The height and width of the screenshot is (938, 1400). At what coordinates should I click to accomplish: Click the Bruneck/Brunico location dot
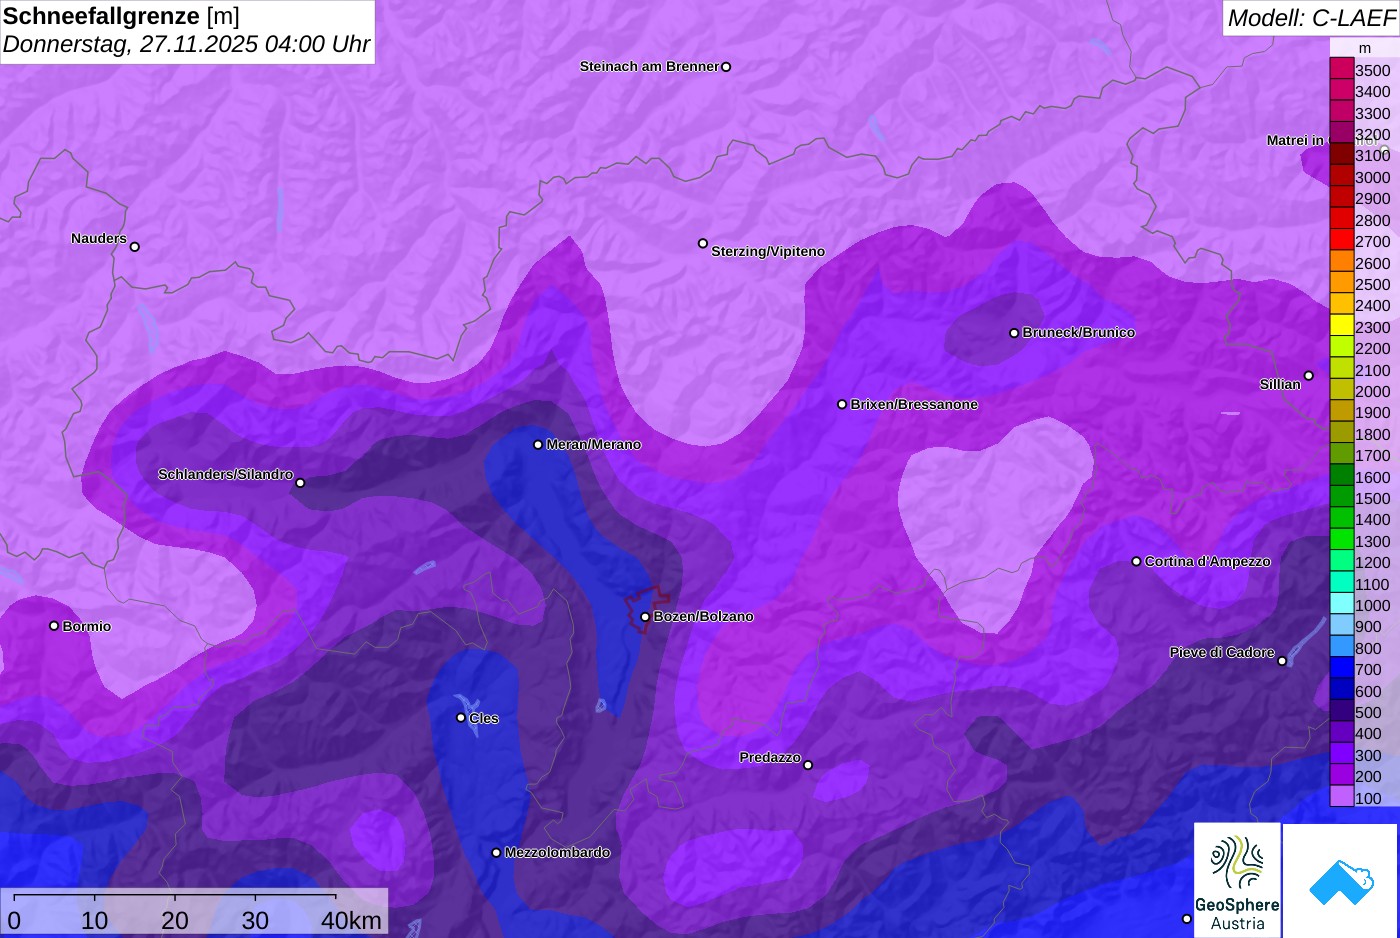(x=1014, y=333)
